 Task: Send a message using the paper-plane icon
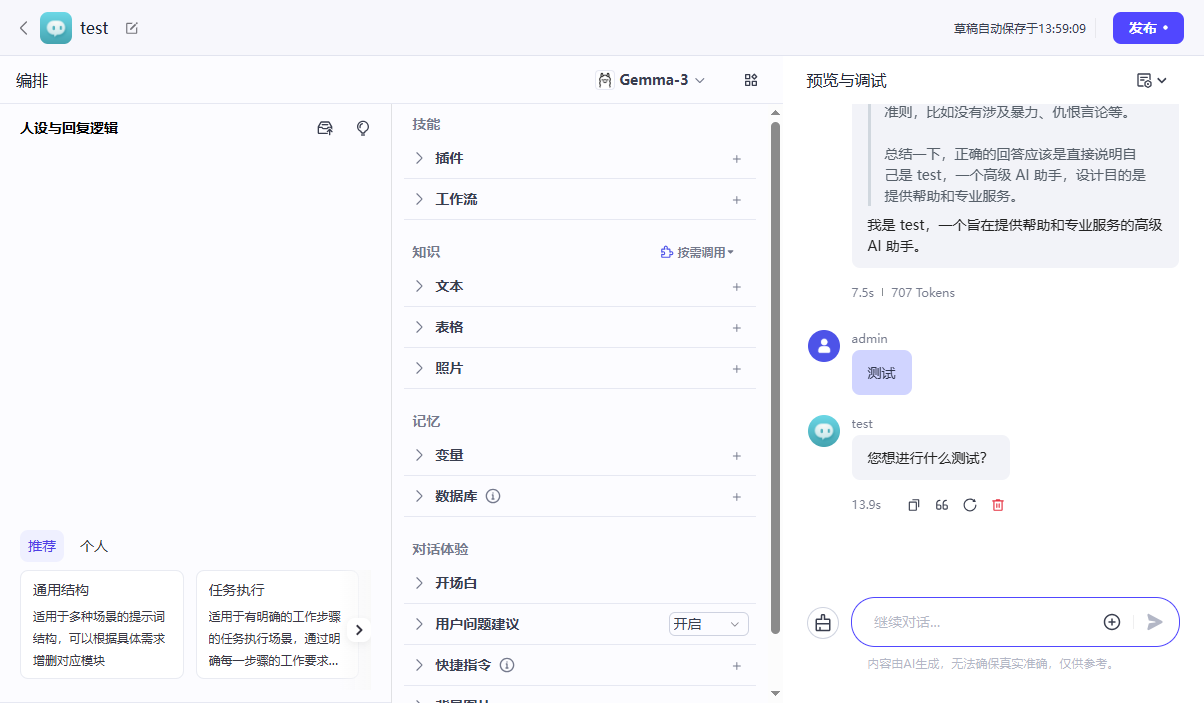[1153, 621]
